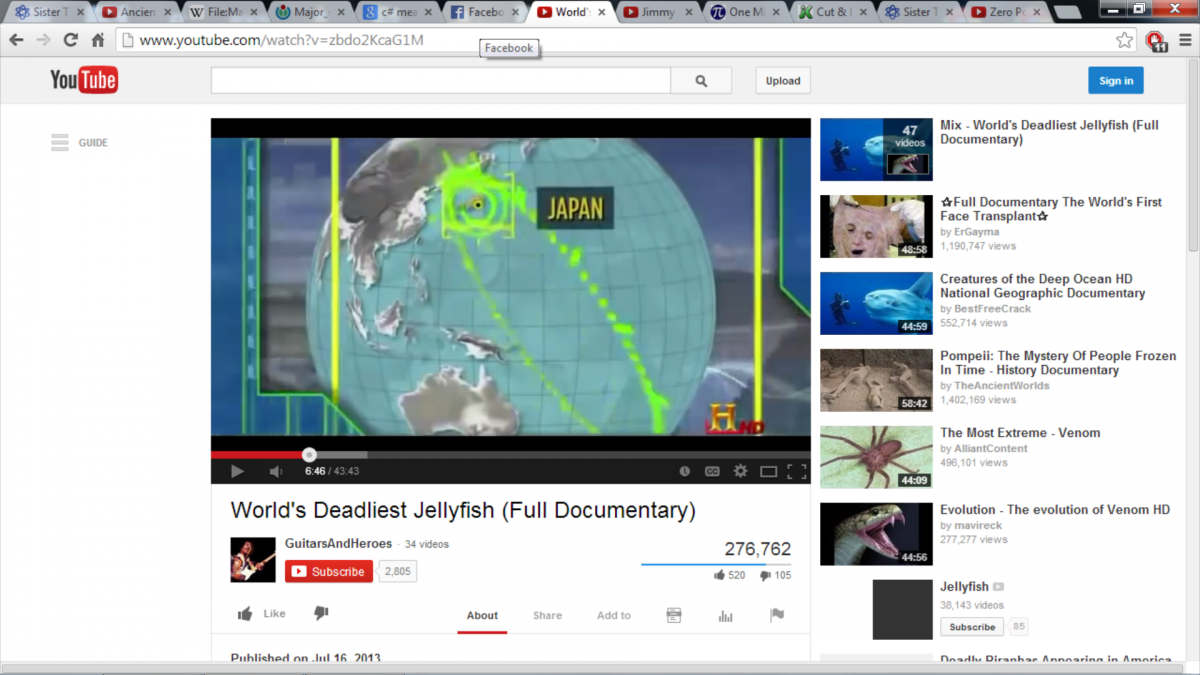
Task: Click the magnifier search button
Action: click(701, 81)
